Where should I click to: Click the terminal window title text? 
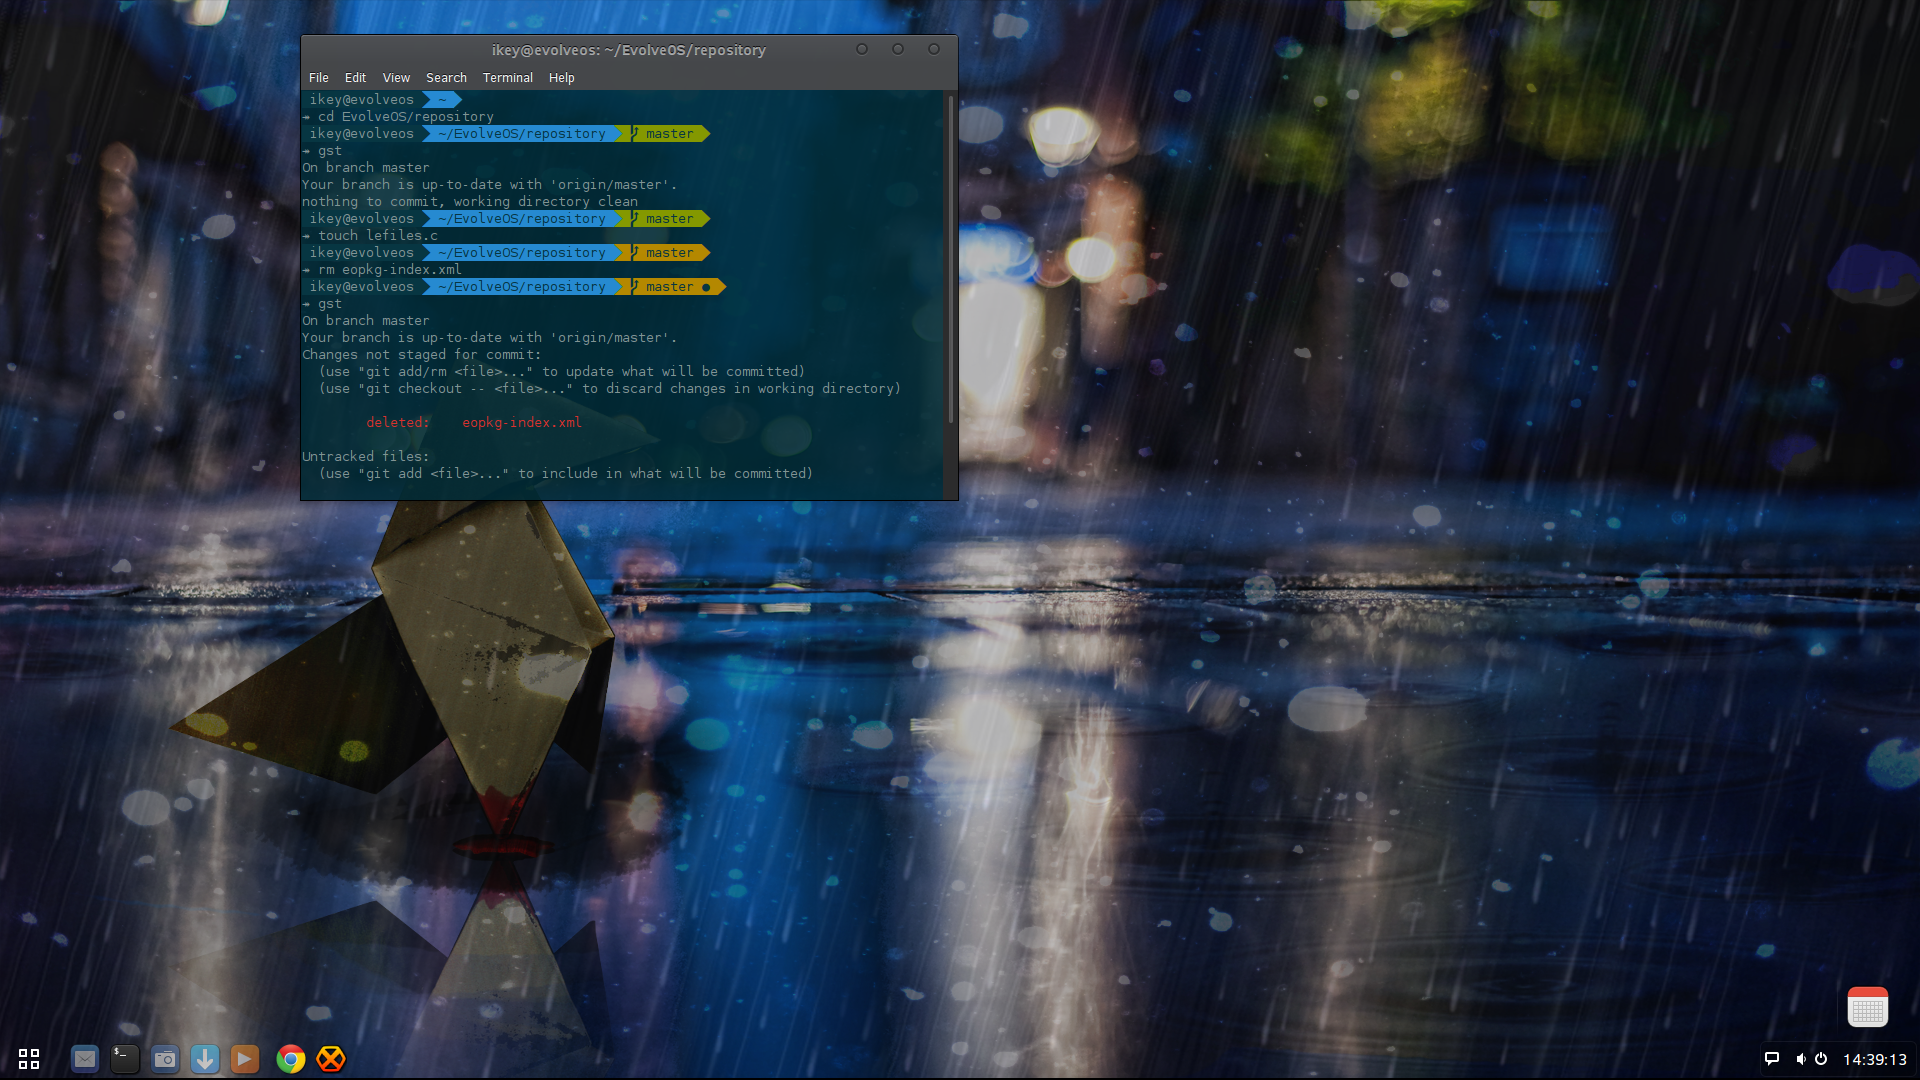tap(629, 50)
